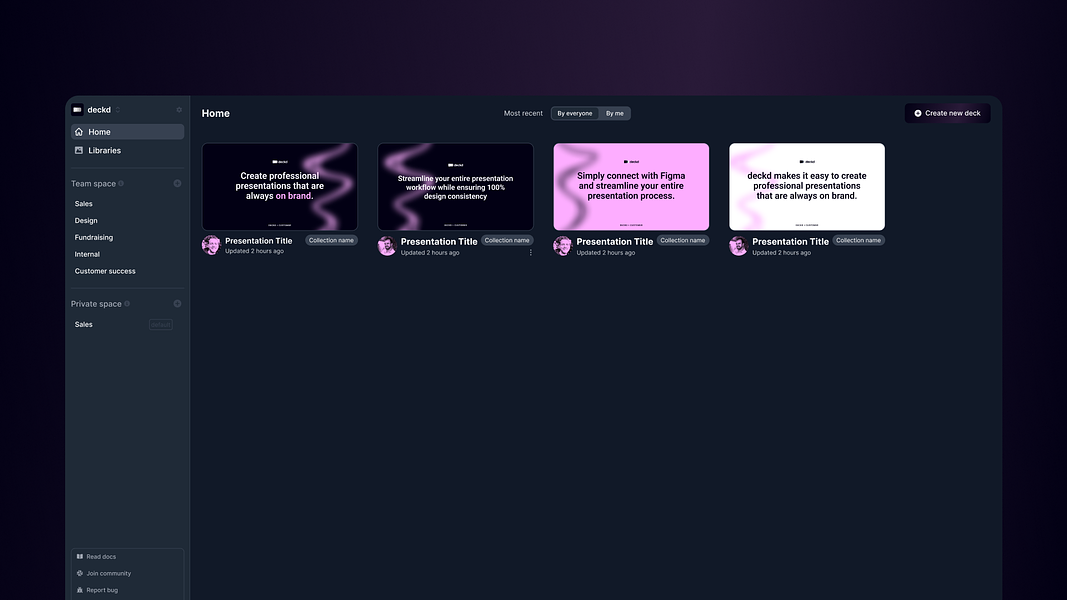Expand the deckd workspace switcher chevrons
Screen dimensions: 1067x600
[x=118, y=110]
